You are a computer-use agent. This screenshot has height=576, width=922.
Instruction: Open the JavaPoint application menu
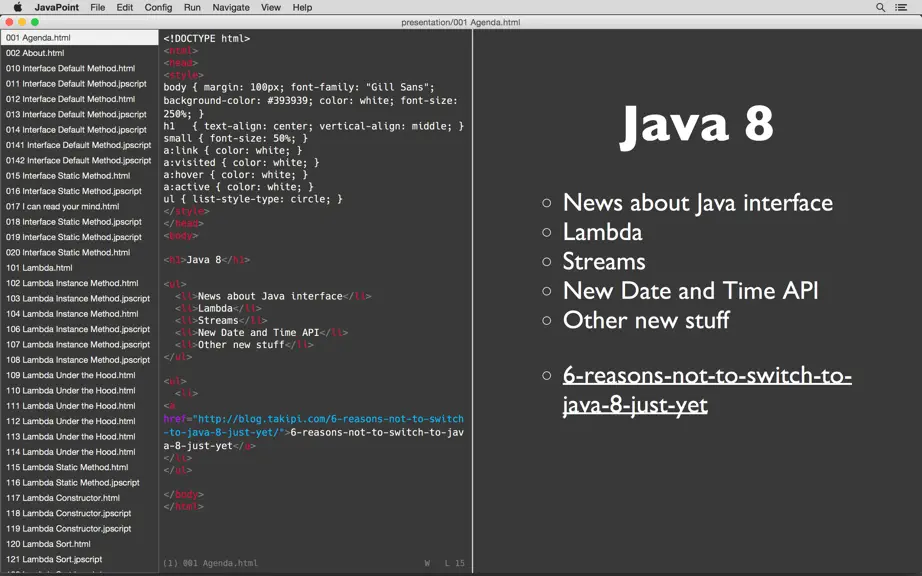coord(56,7)
